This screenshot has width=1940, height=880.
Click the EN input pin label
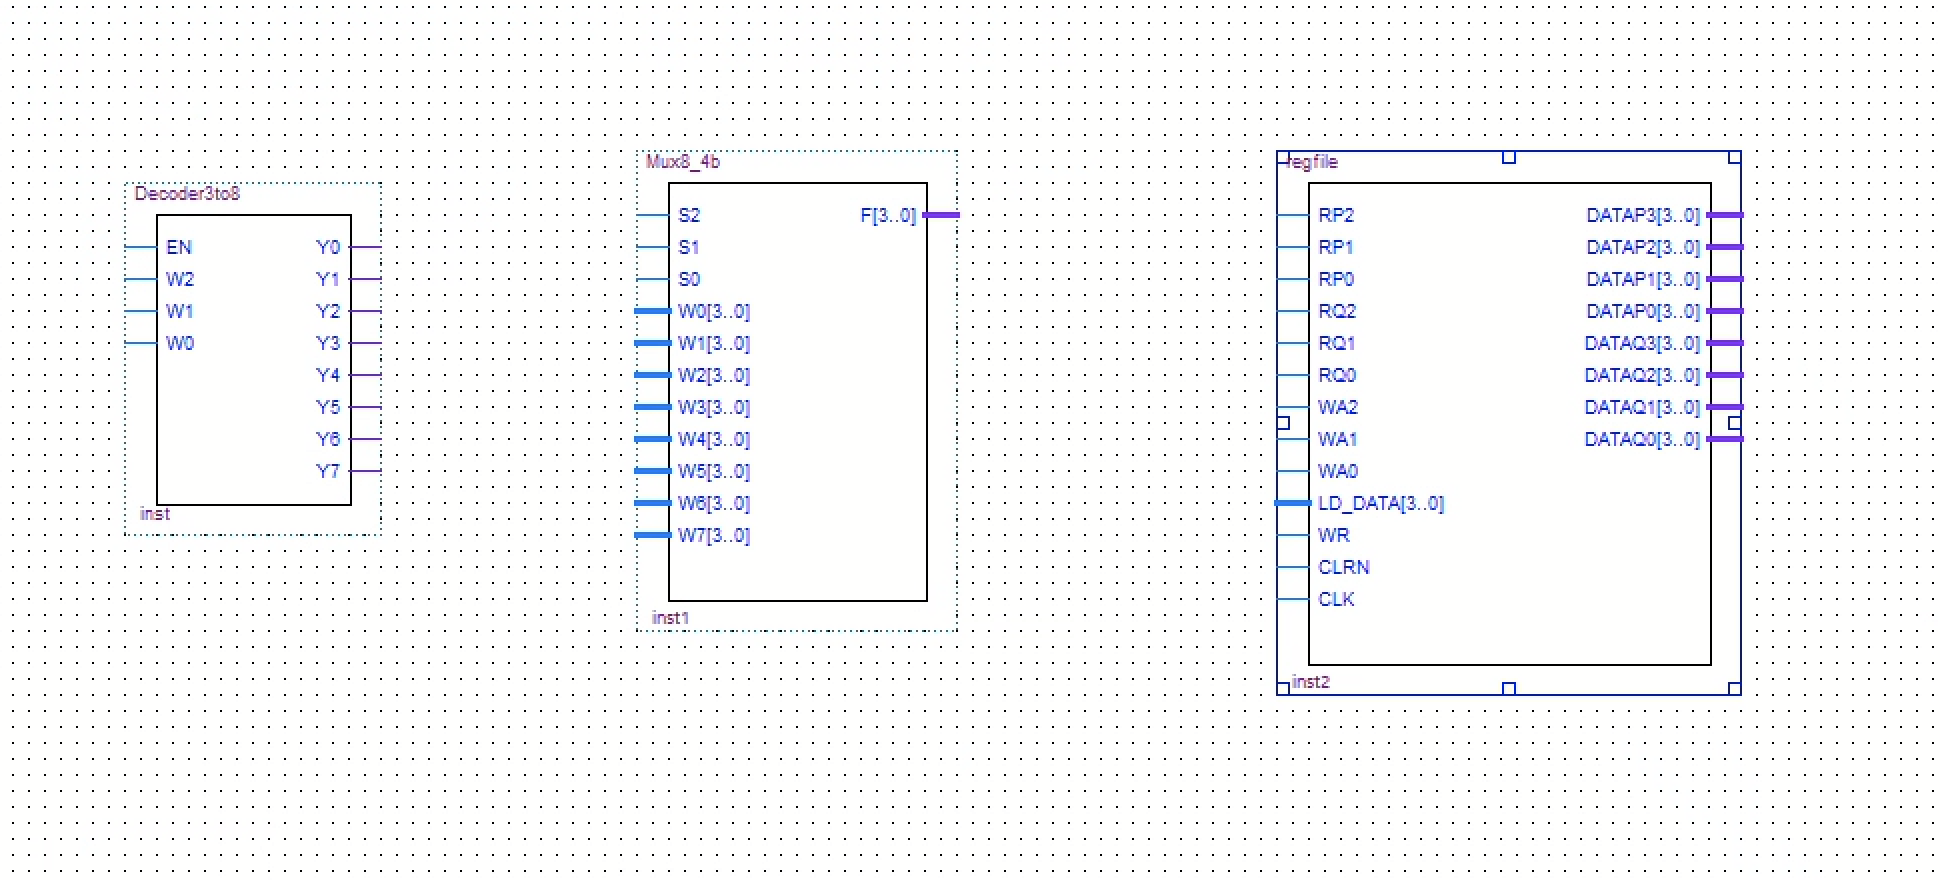(x=179, y=247)
